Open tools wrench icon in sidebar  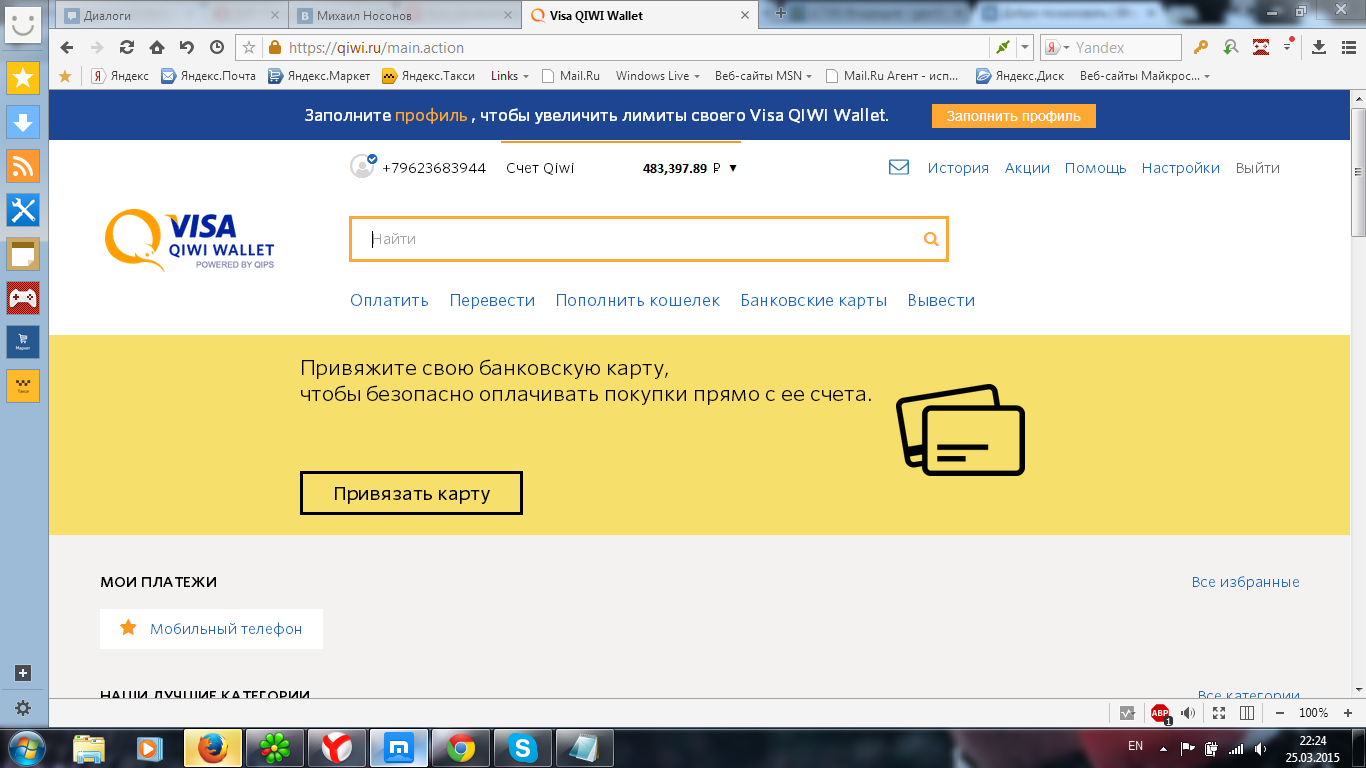point(23,210)
